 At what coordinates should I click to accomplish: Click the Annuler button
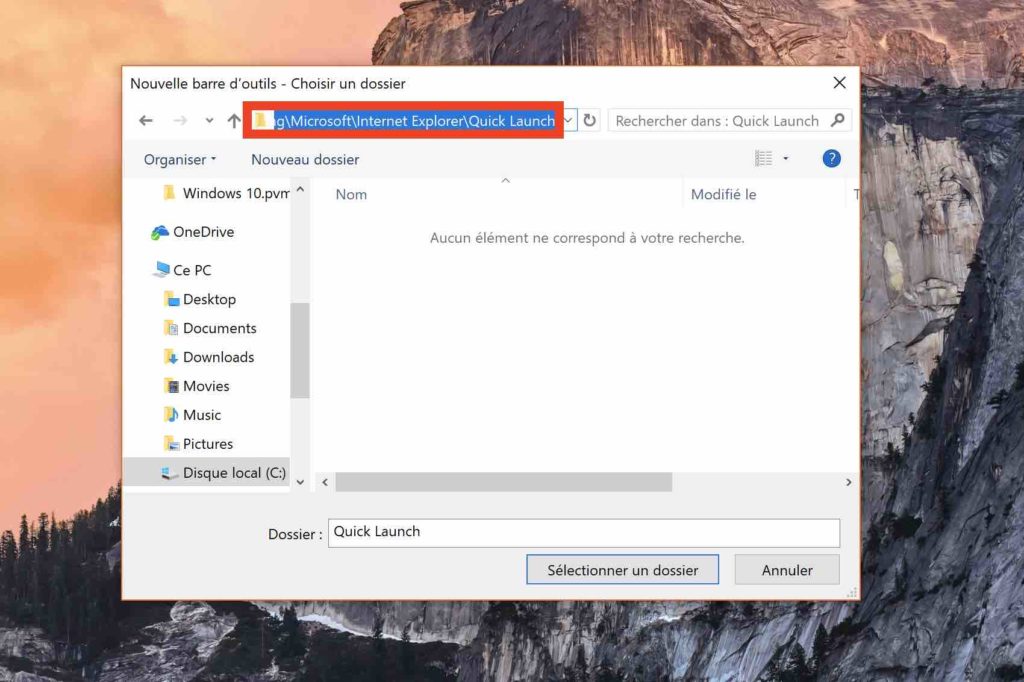(787, 570)
